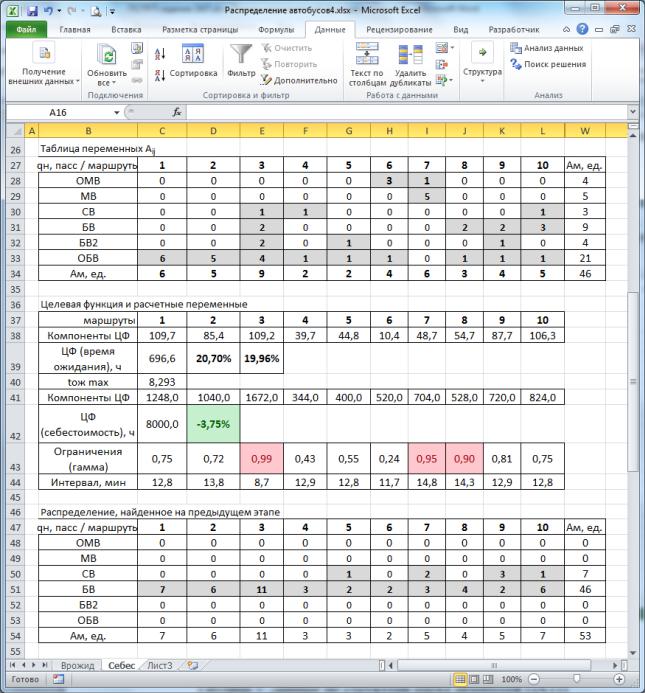The width and height of the screenshot is (645, 693).
Task: Switch to the Рецензирование tab
Action: 399,30
